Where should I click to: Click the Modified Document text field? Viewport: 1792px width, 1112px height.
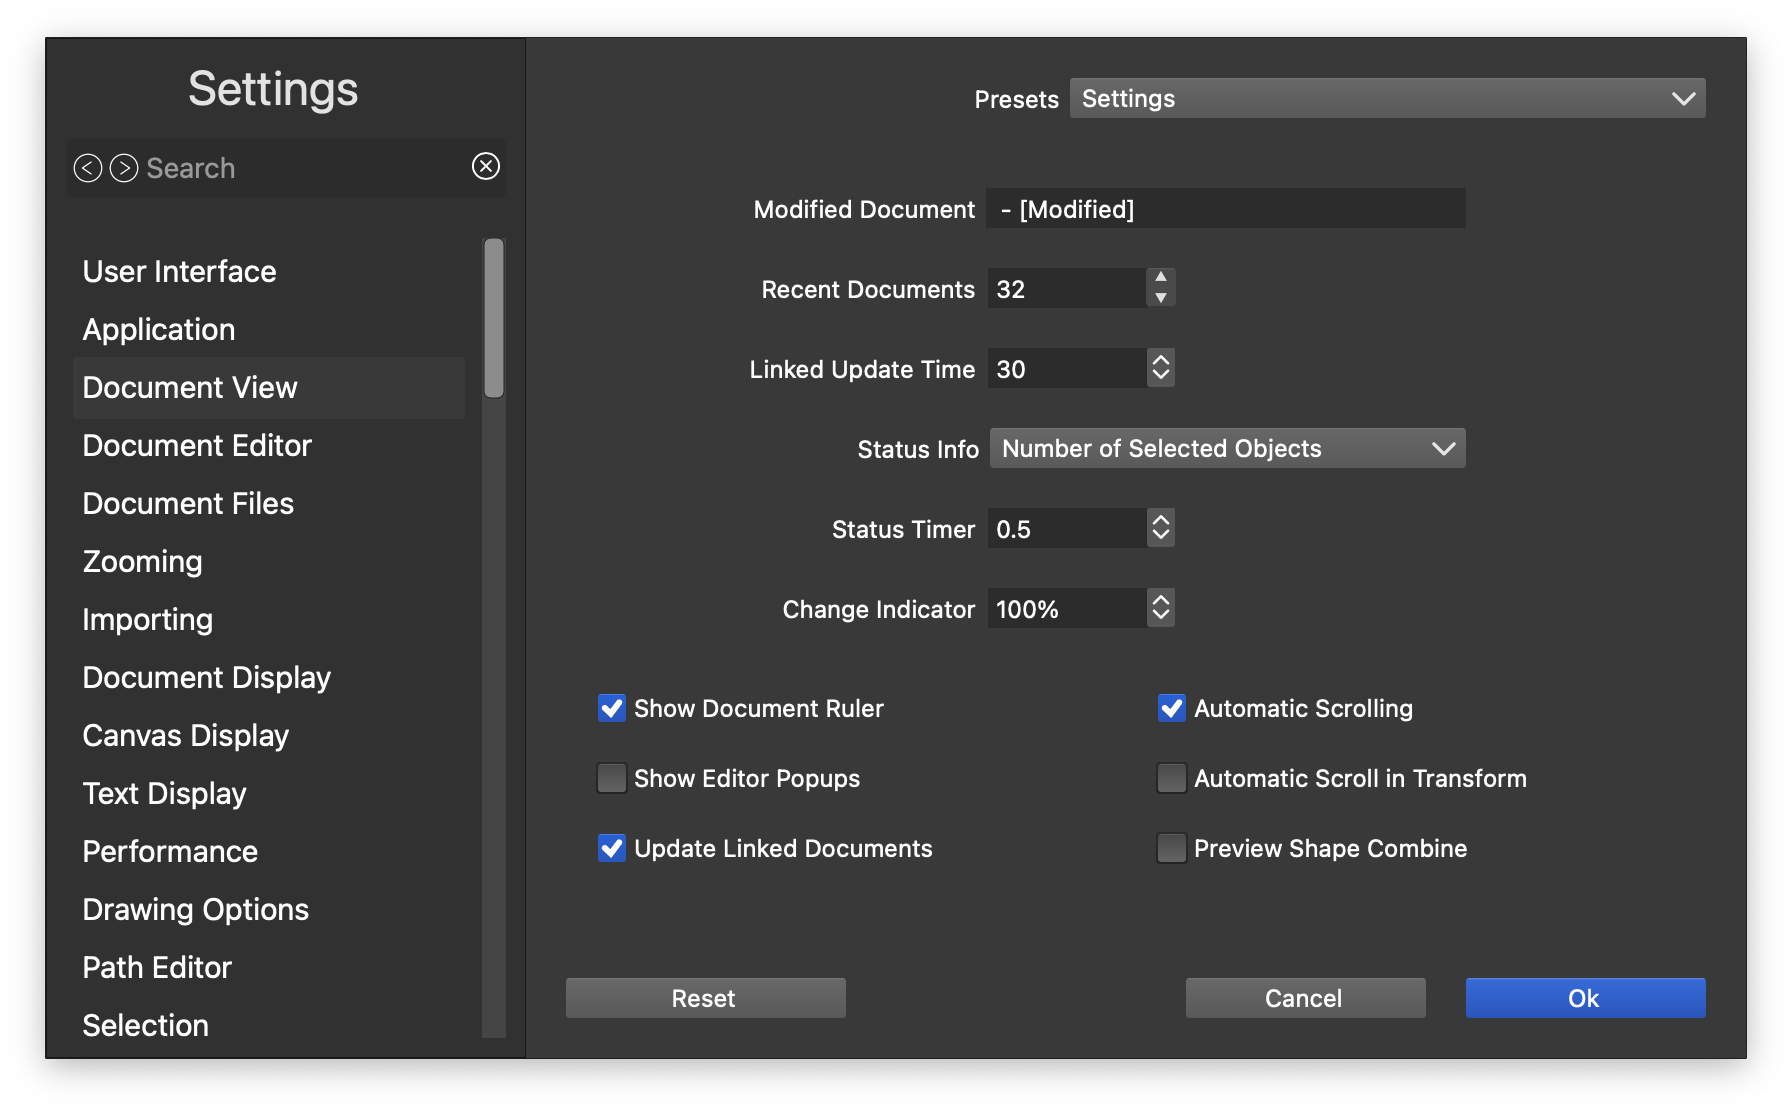[1225, 209]
